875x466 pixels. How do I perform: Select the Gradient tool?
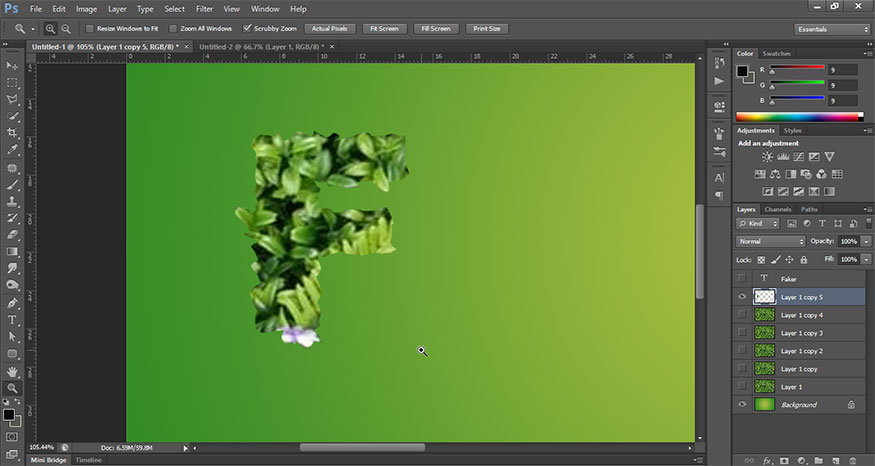[x=12, y=252]
